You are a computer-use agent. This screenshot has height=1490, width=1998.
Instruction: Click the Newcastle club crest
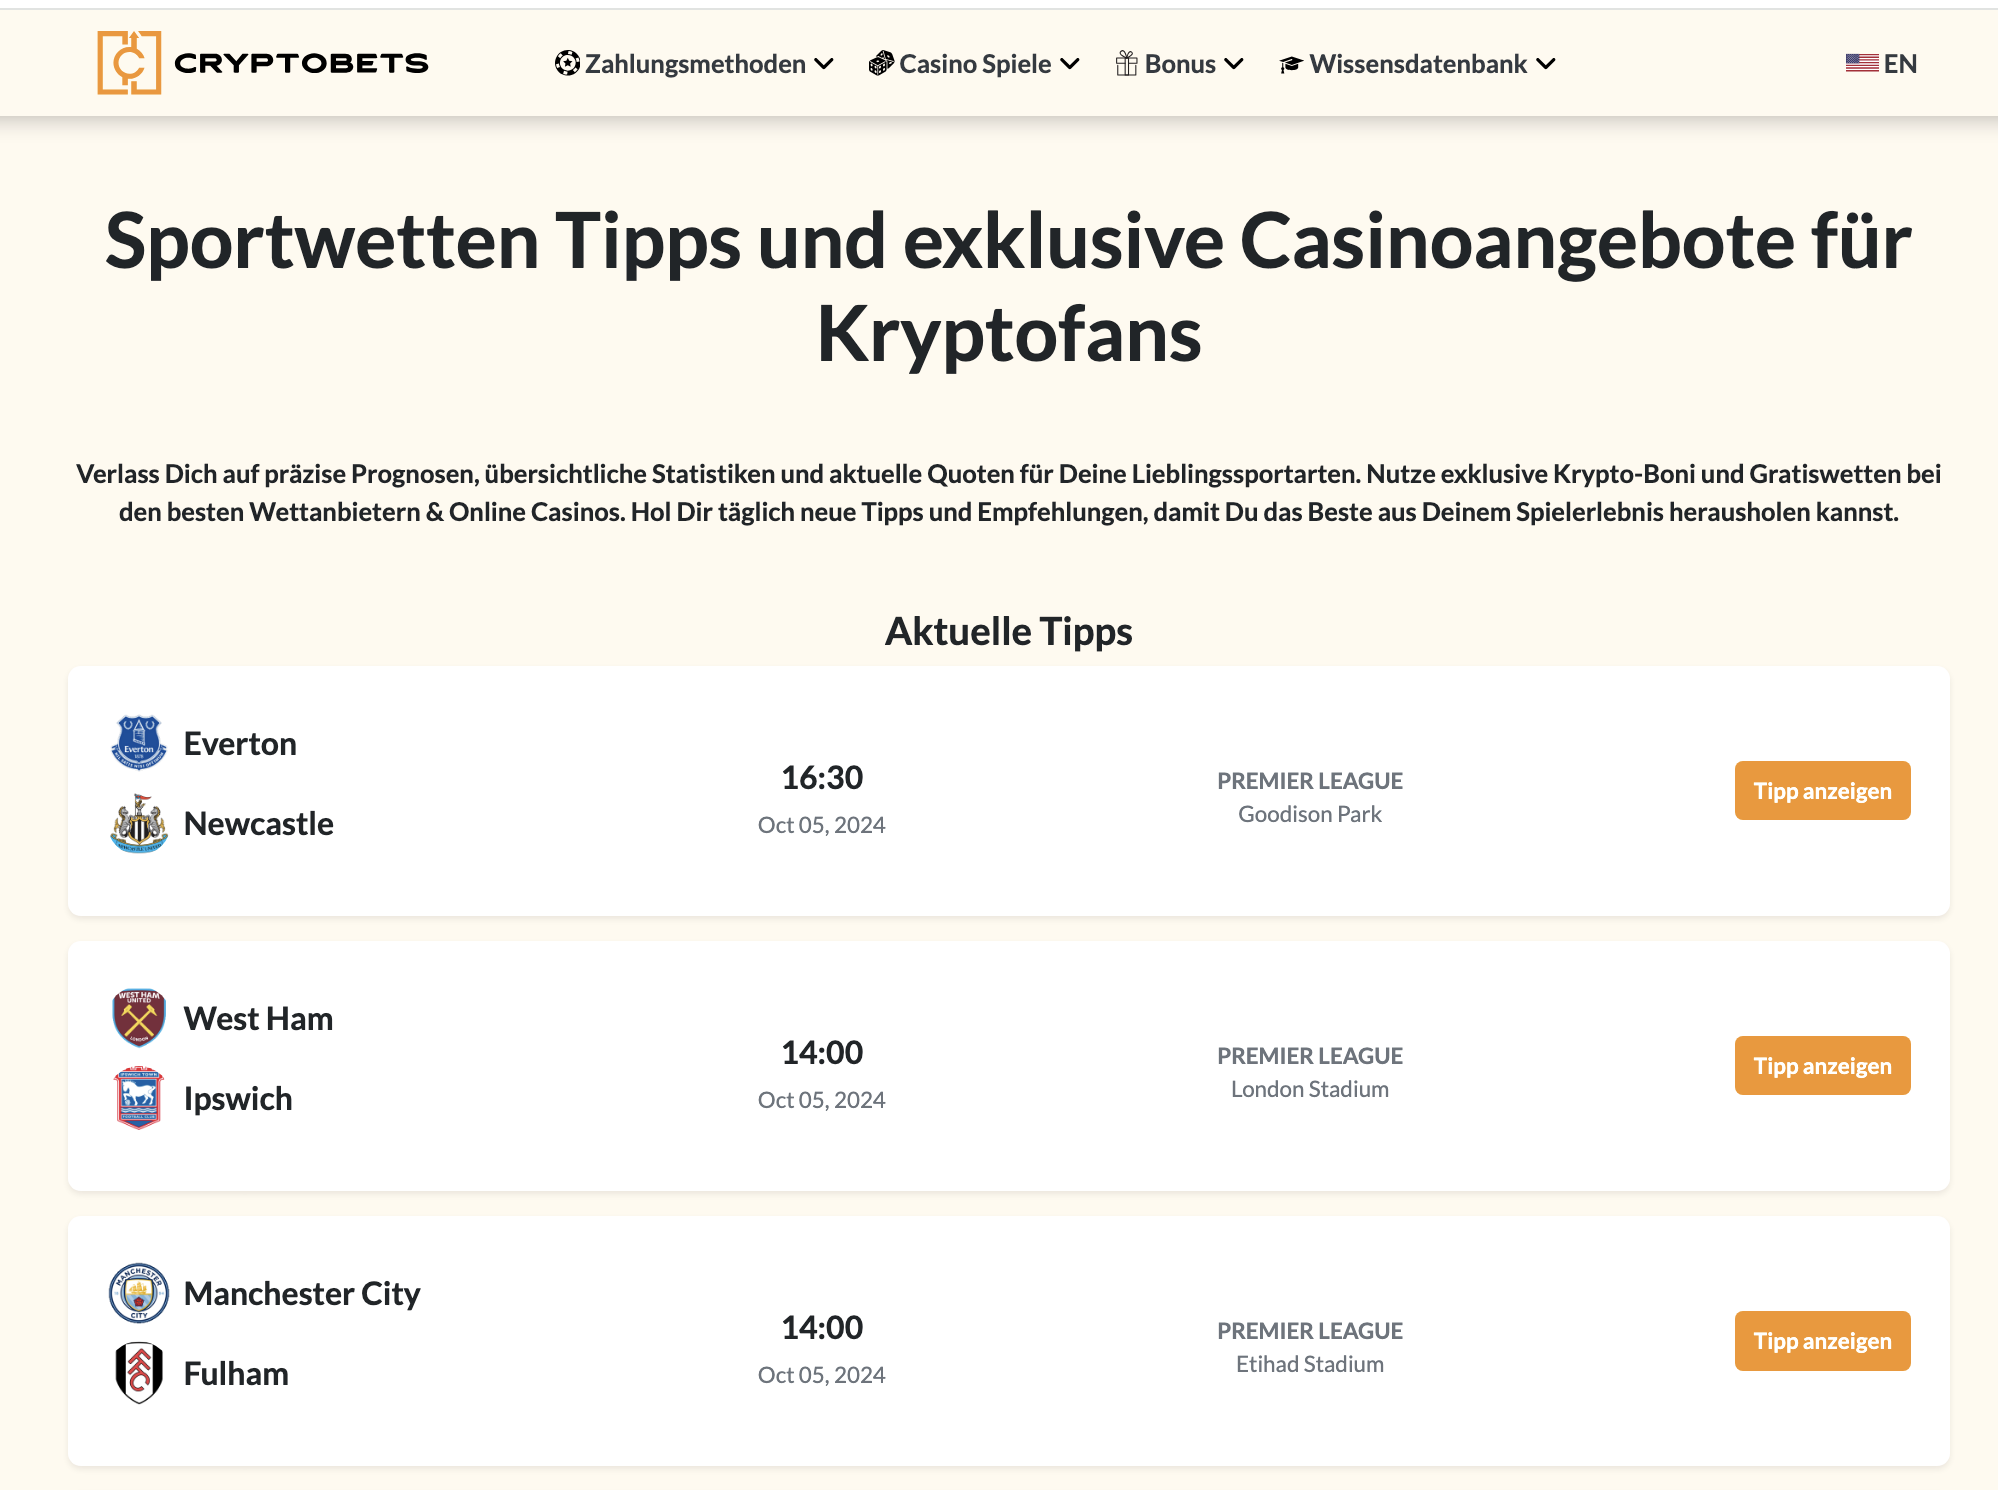tap(139, 824)
